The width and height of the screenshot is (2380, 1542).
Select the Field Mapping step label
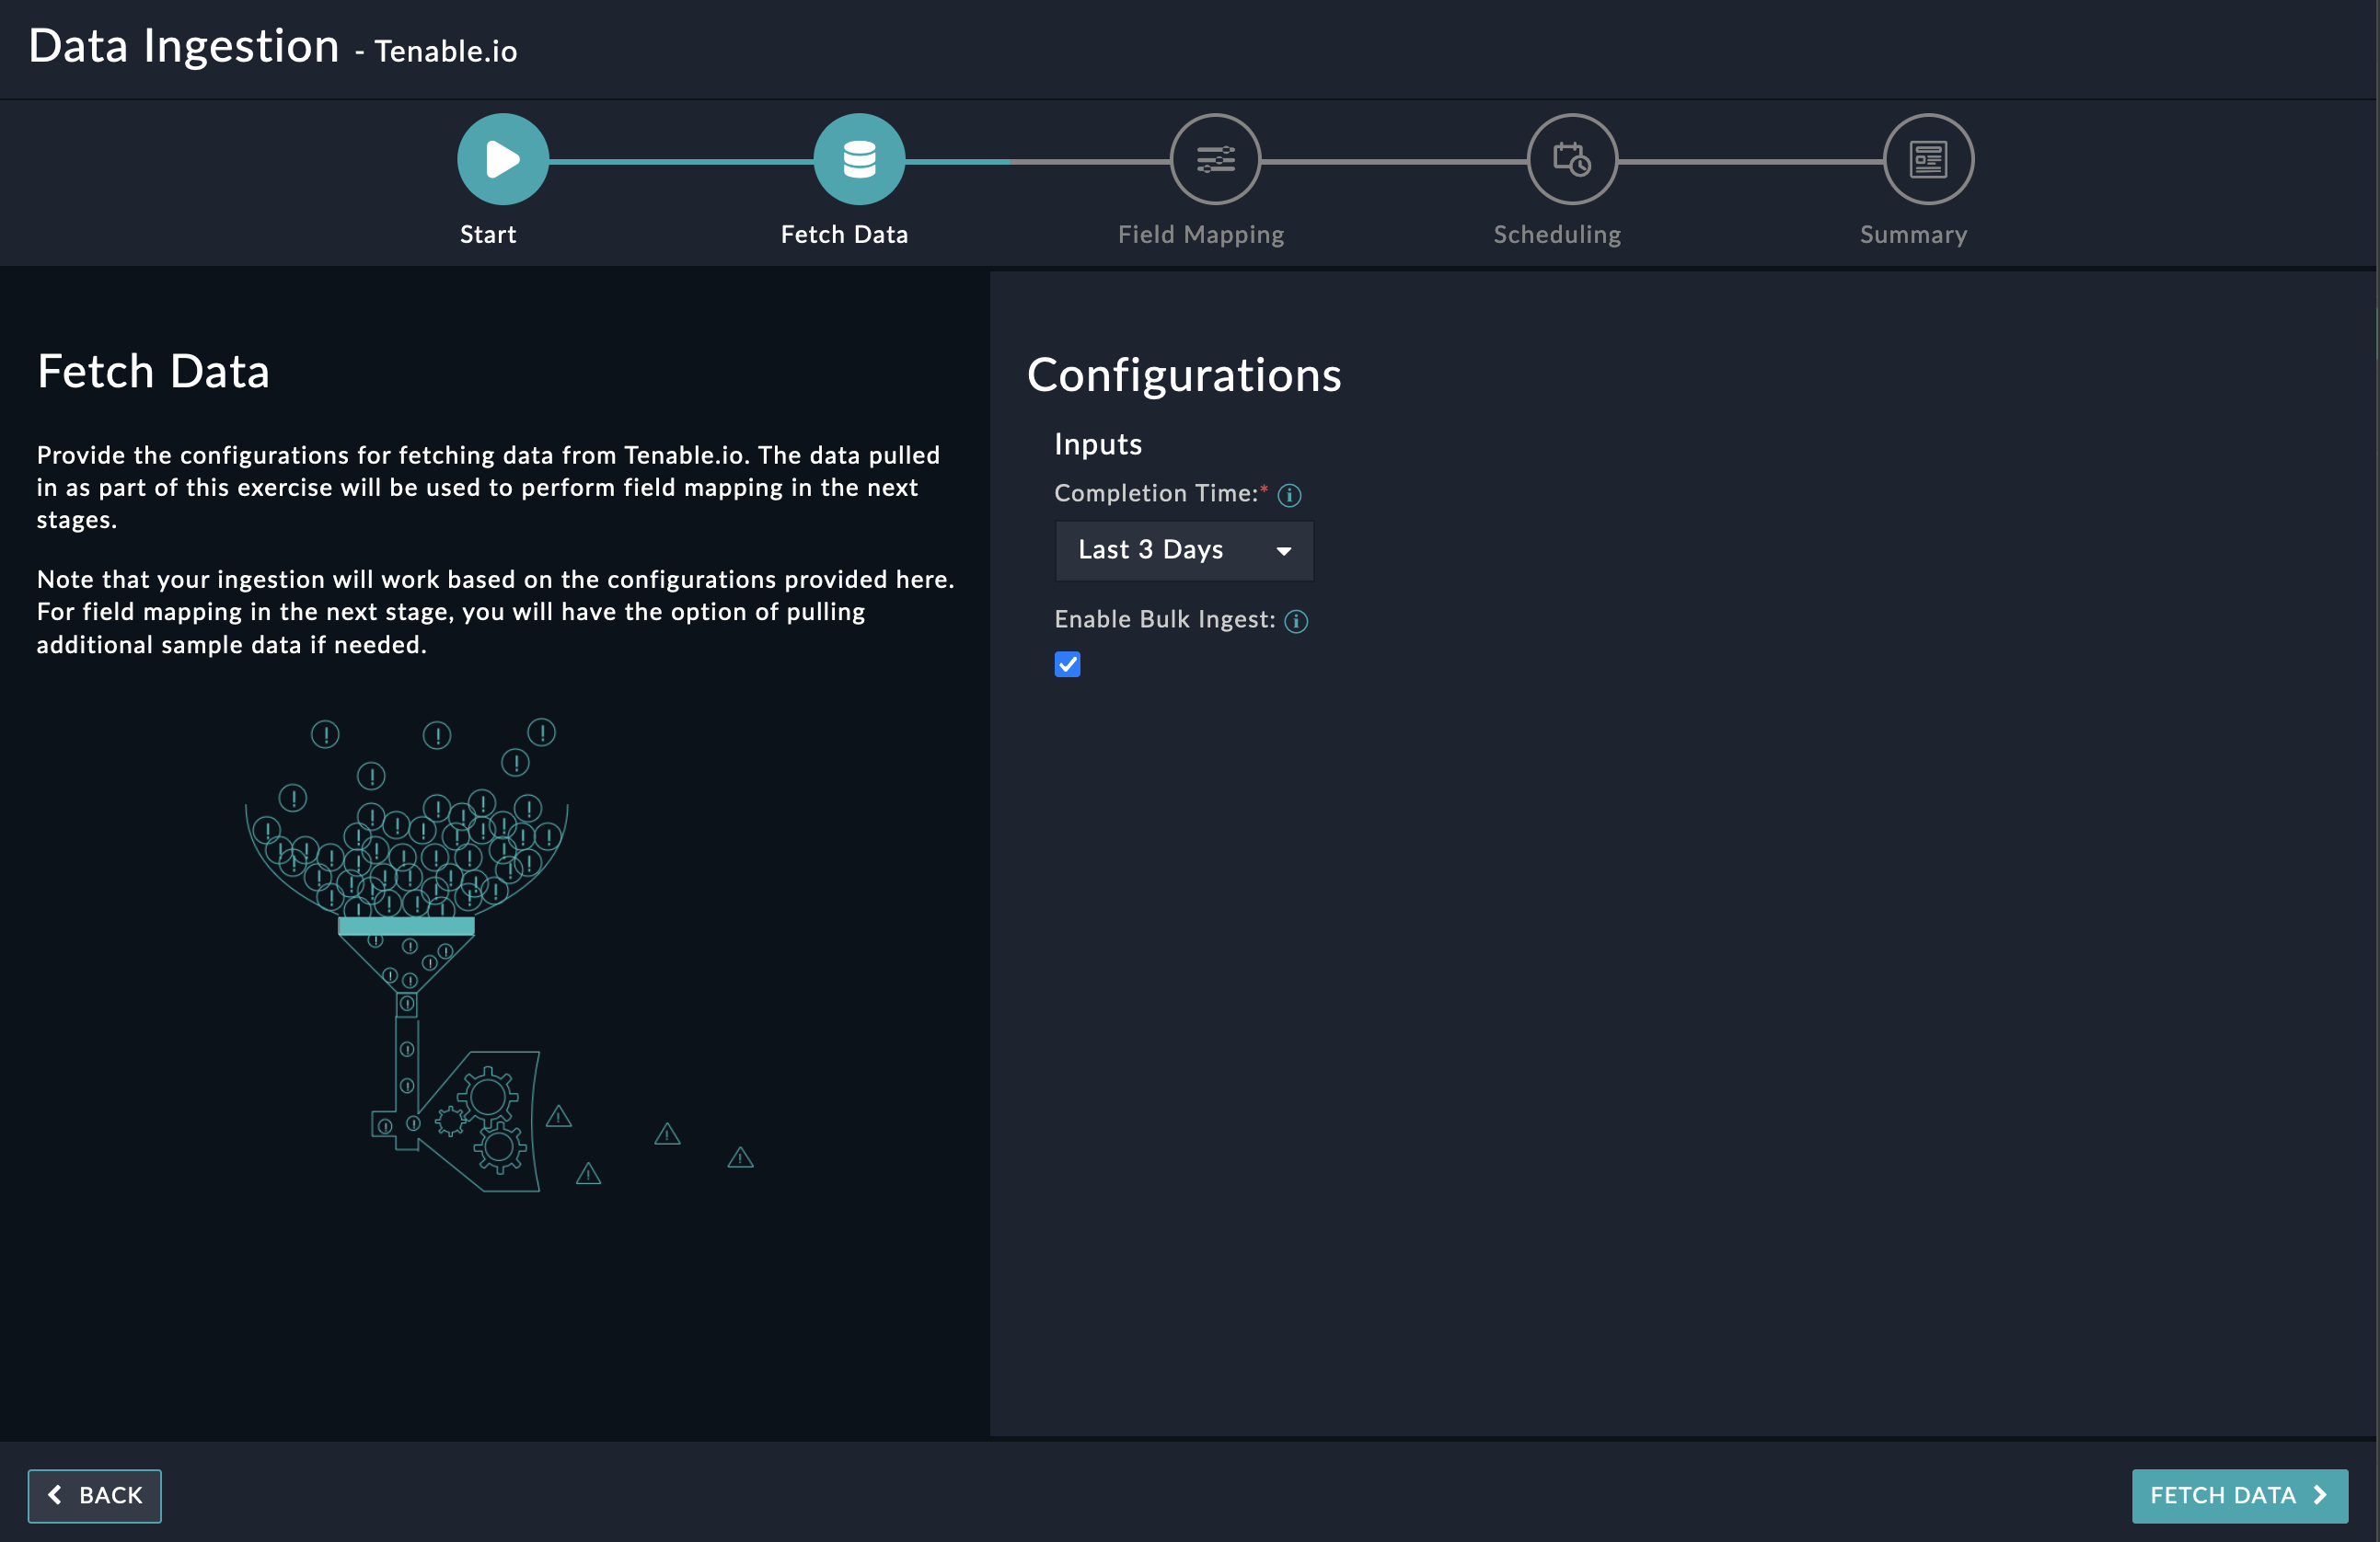coord(1200,235)
